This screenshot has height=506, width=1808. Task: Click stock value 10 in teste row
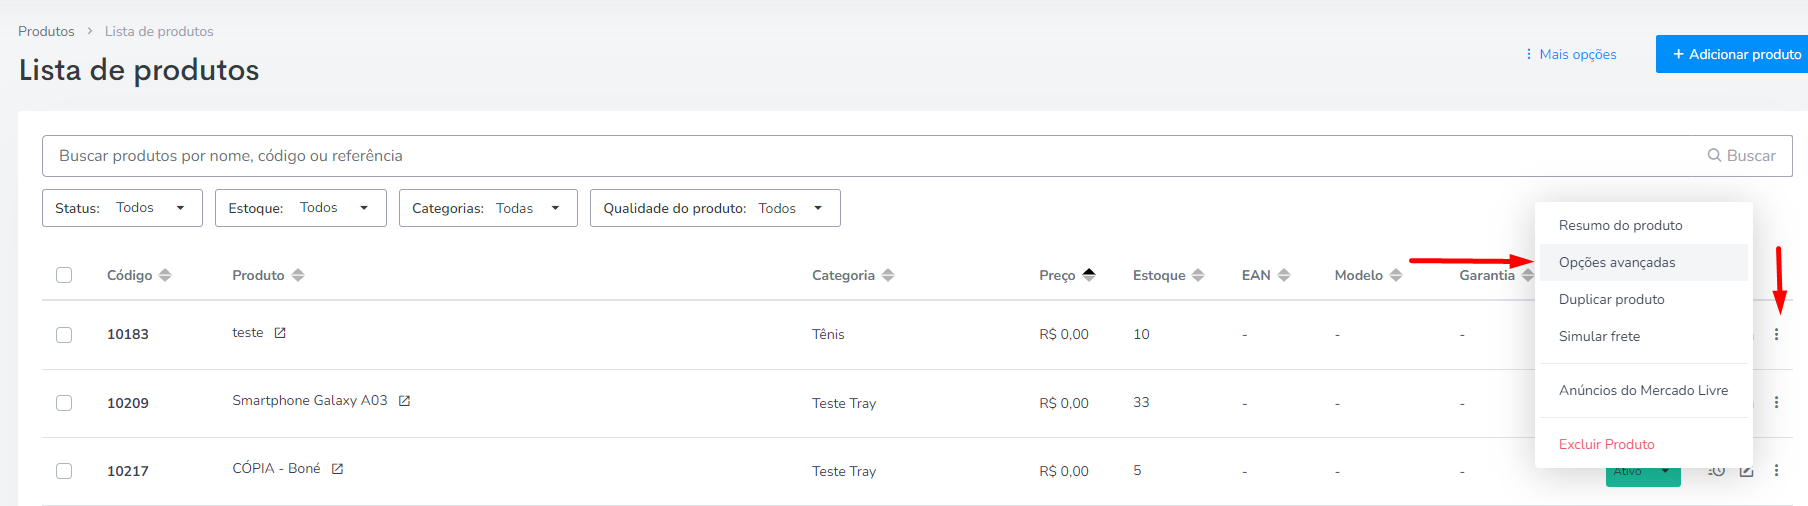[1141, 334]
